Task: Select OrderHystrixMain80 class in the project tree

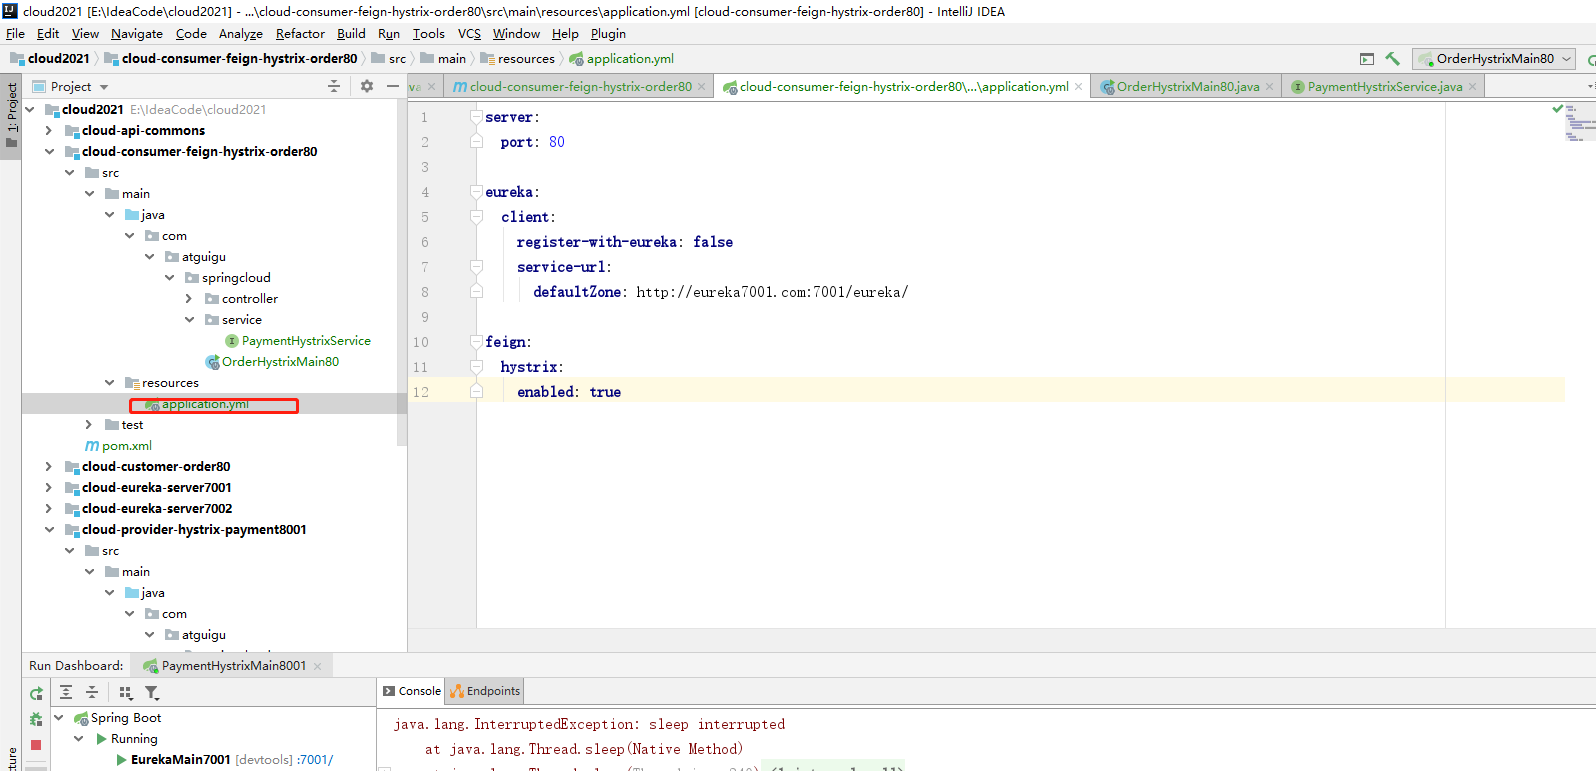Action: 280,362
